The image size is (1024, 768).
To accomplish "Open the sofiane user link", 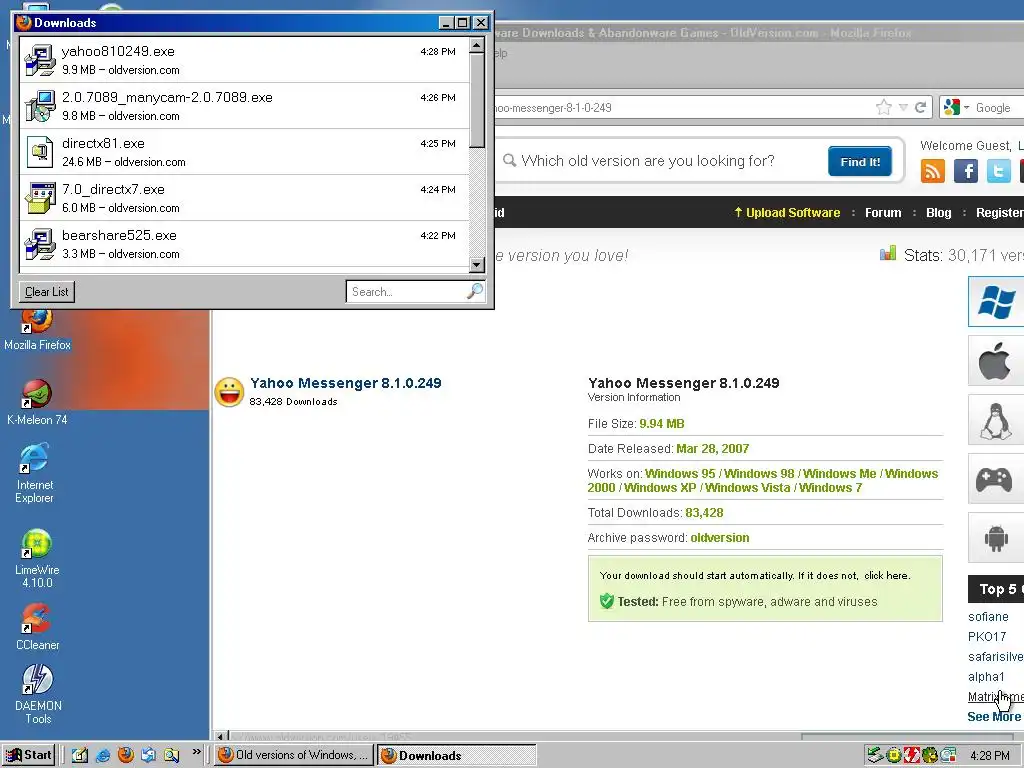I will [x=988, y=616].
